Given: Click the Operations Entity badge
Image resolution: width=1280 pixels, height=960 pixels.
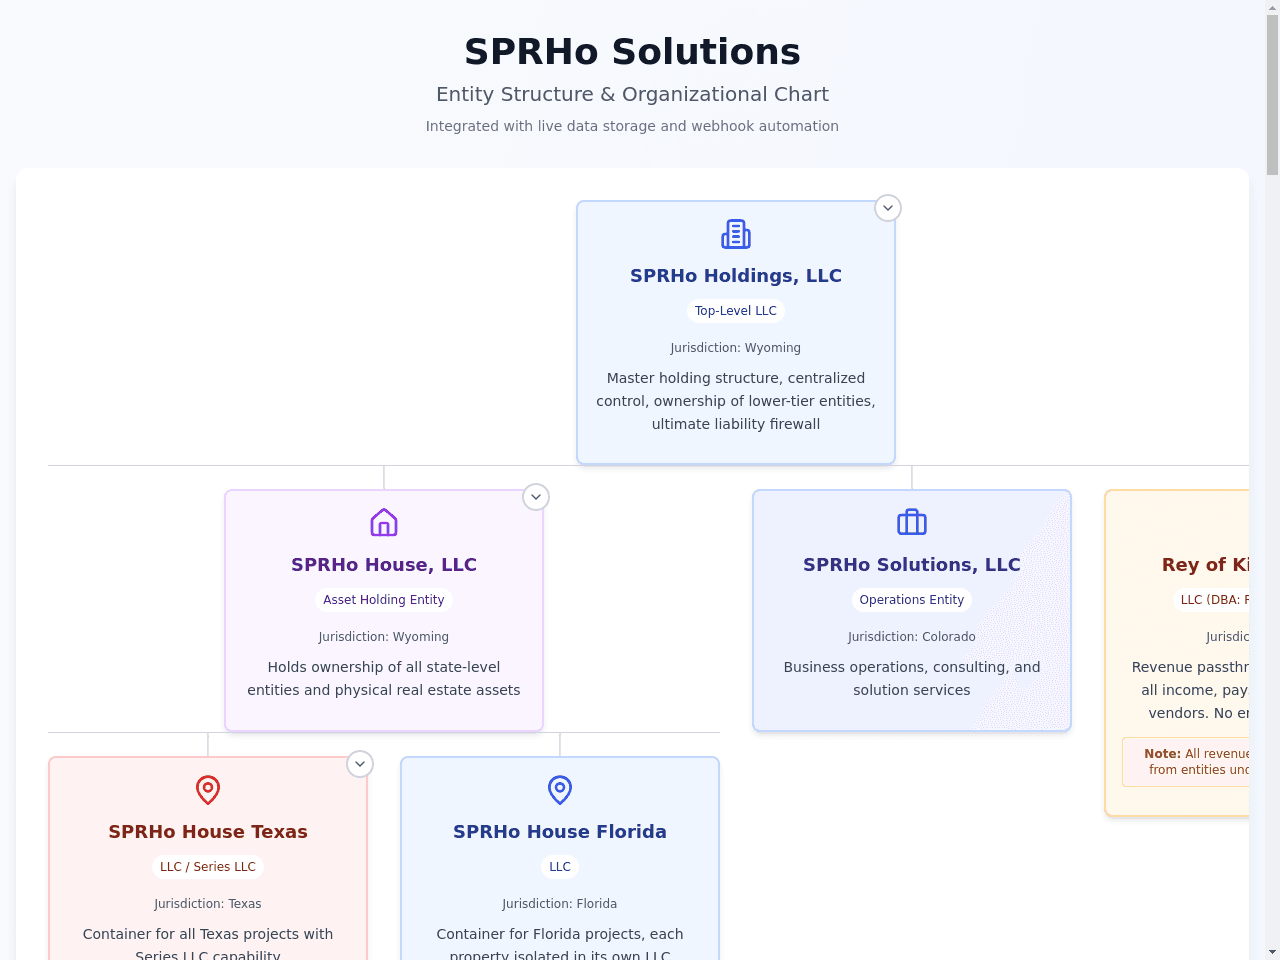Looking at the screenshot, I should [x=912, y=600].
